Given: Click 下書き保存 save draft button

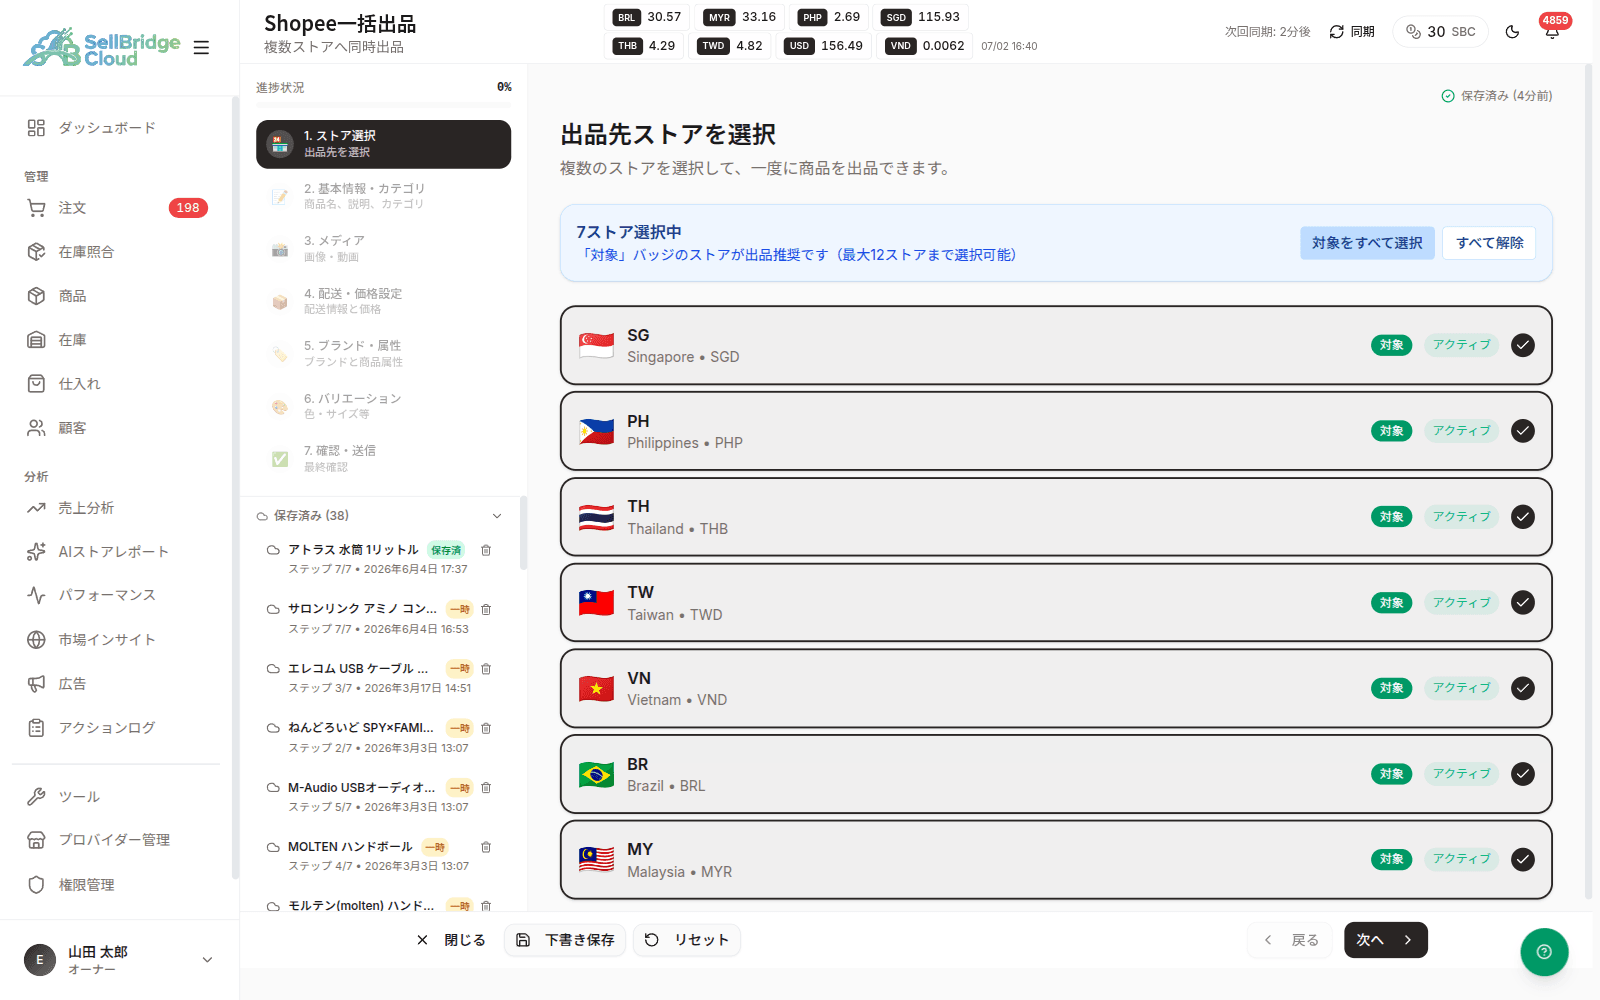Looking at the screenshot, I should coord(566,940).
